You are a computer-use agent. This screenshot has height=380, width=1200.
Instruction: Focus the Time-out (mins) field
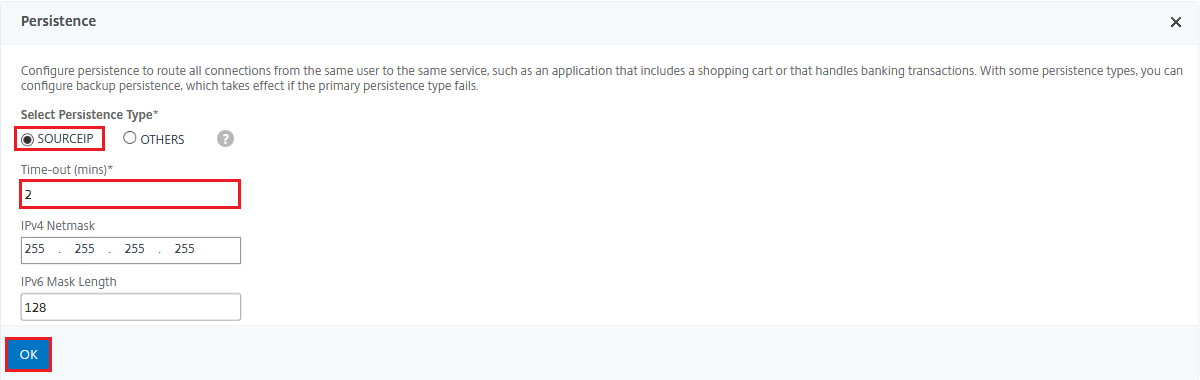coord(131,194)
